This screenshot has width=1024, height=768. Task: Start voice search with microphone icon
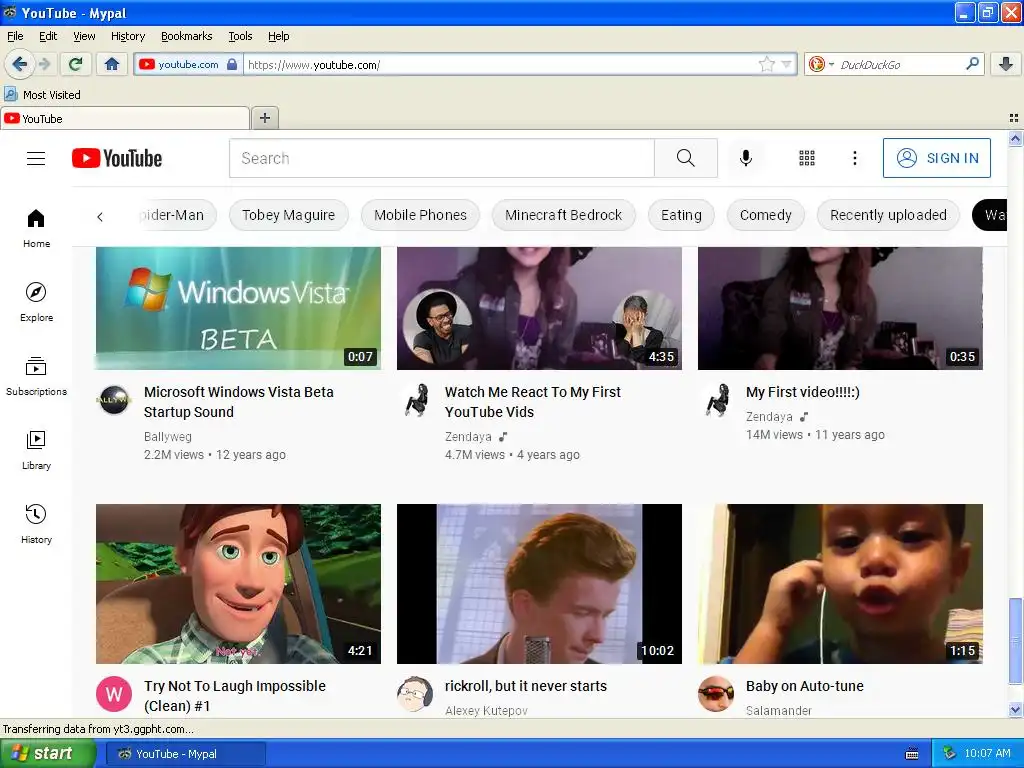coord(746,158)
